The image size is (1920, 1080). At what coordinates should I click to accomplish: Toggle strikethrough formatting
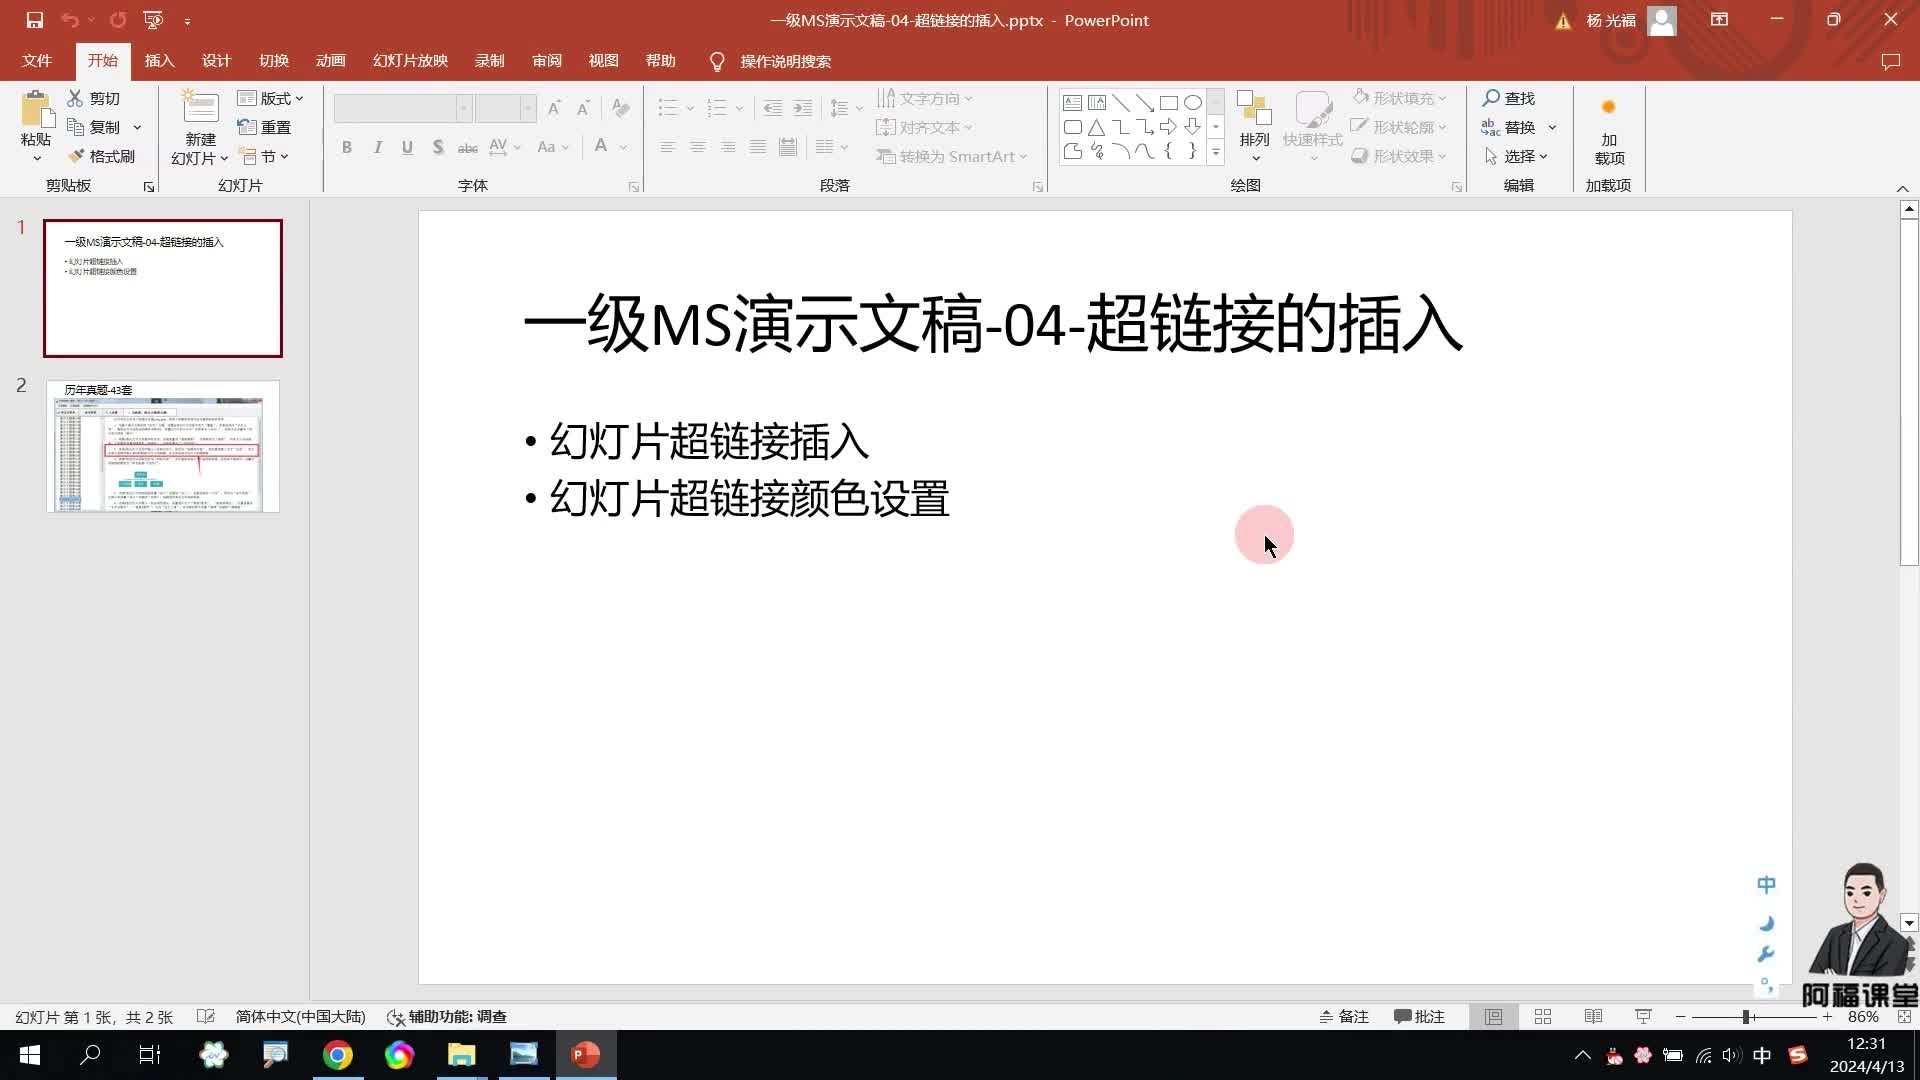[x=467, y=147]
